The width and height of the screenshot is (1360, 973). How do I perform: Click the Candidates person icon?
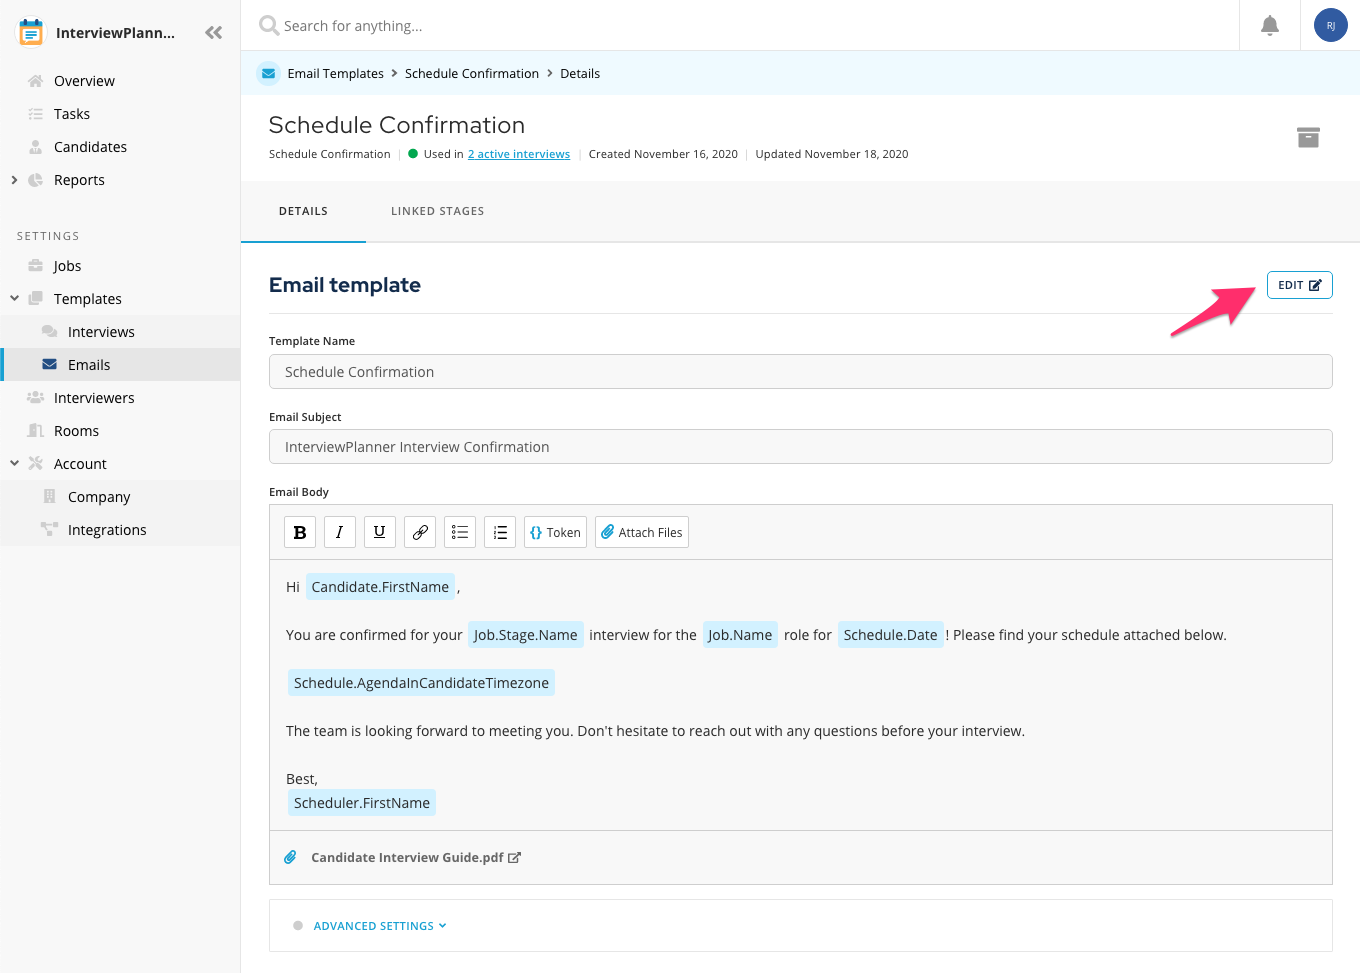point(35,147)
